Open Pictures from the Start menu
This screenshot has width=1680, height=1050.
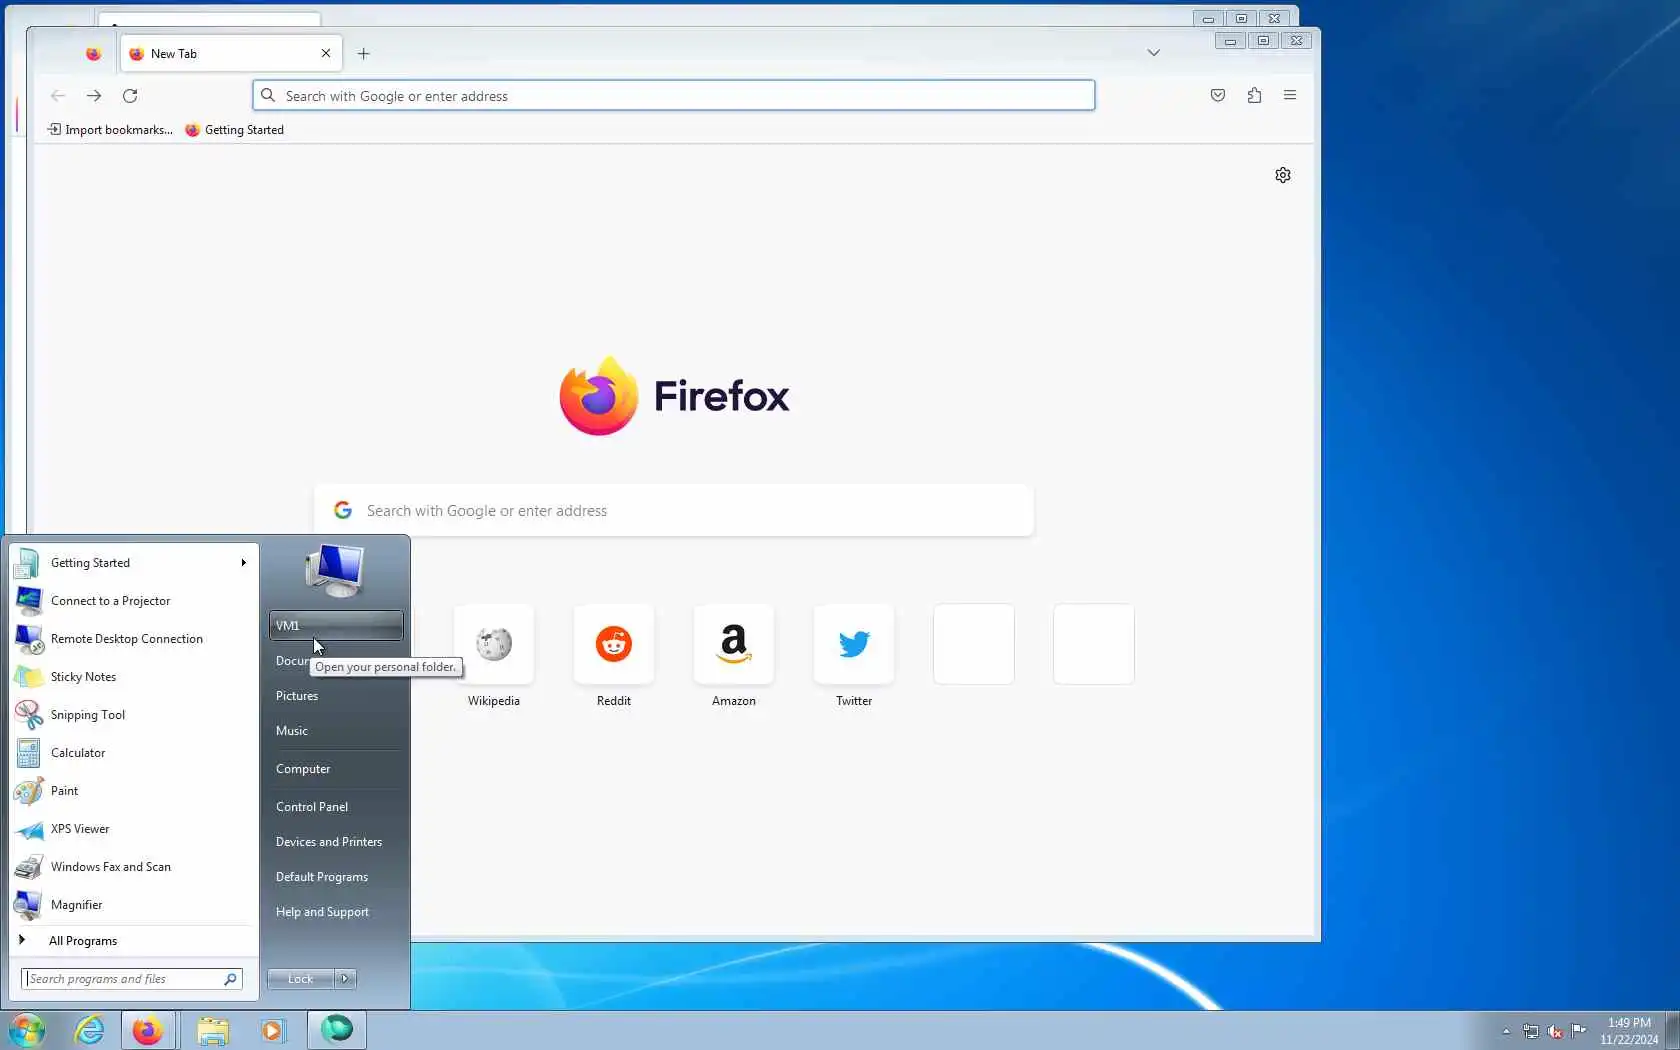pyautogui.click(x=336, y=696)
